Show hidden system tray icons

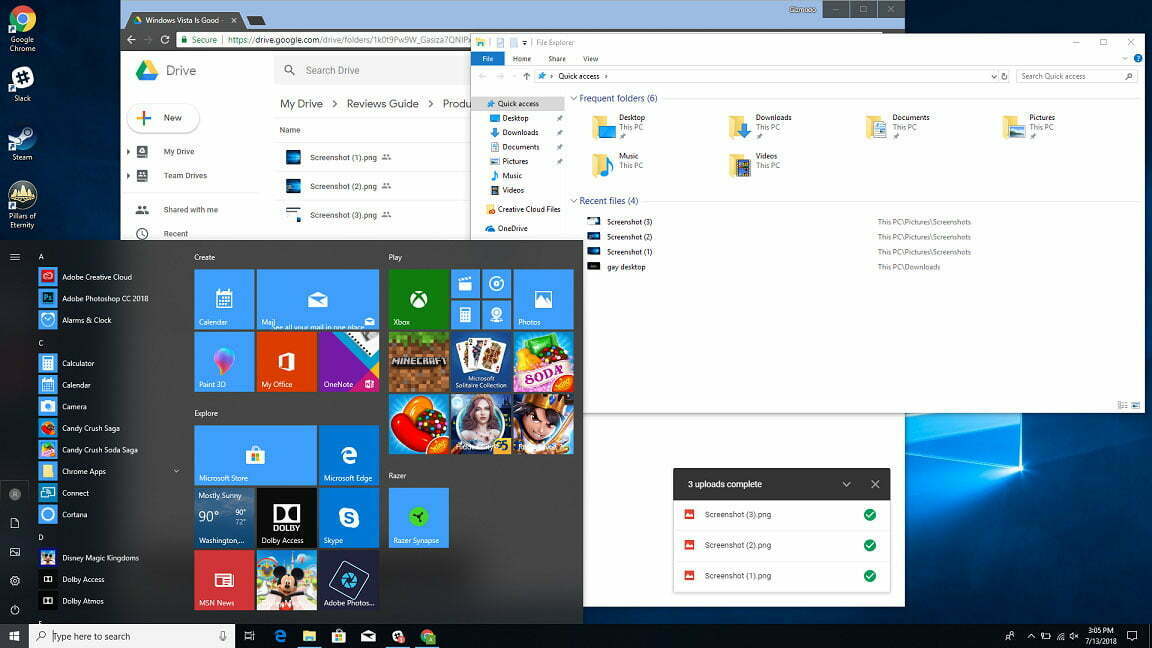coord(1031,636)
